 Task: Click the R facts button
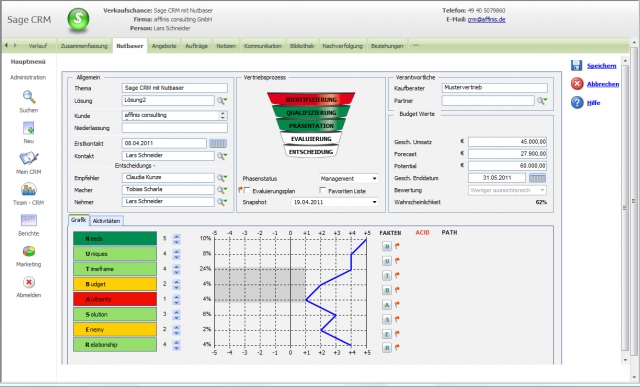387,348
